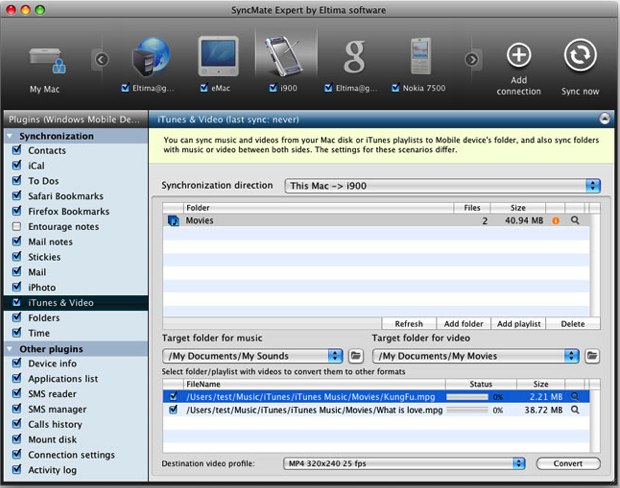Open the Destination video profile dropdown
The height and width of the screenshot is (488, 620).
point(404,463)
